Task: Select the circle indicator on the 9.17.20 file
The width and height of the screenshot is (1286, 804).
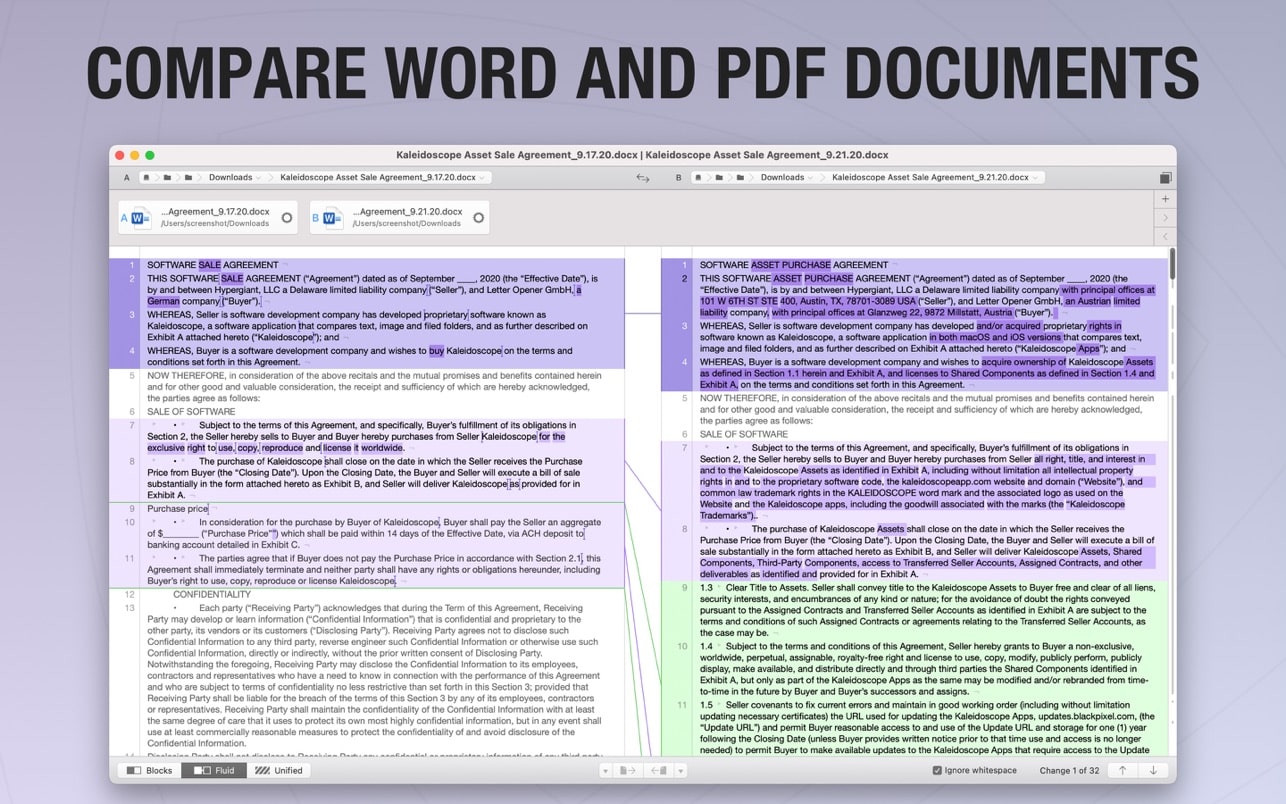Action: pyautogui.click(x=287, y=217)
